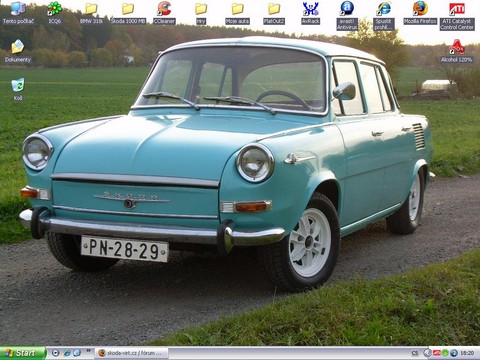Click the CS language indicator
This screenshot has height=360, width=480.
tap(415, 353)
